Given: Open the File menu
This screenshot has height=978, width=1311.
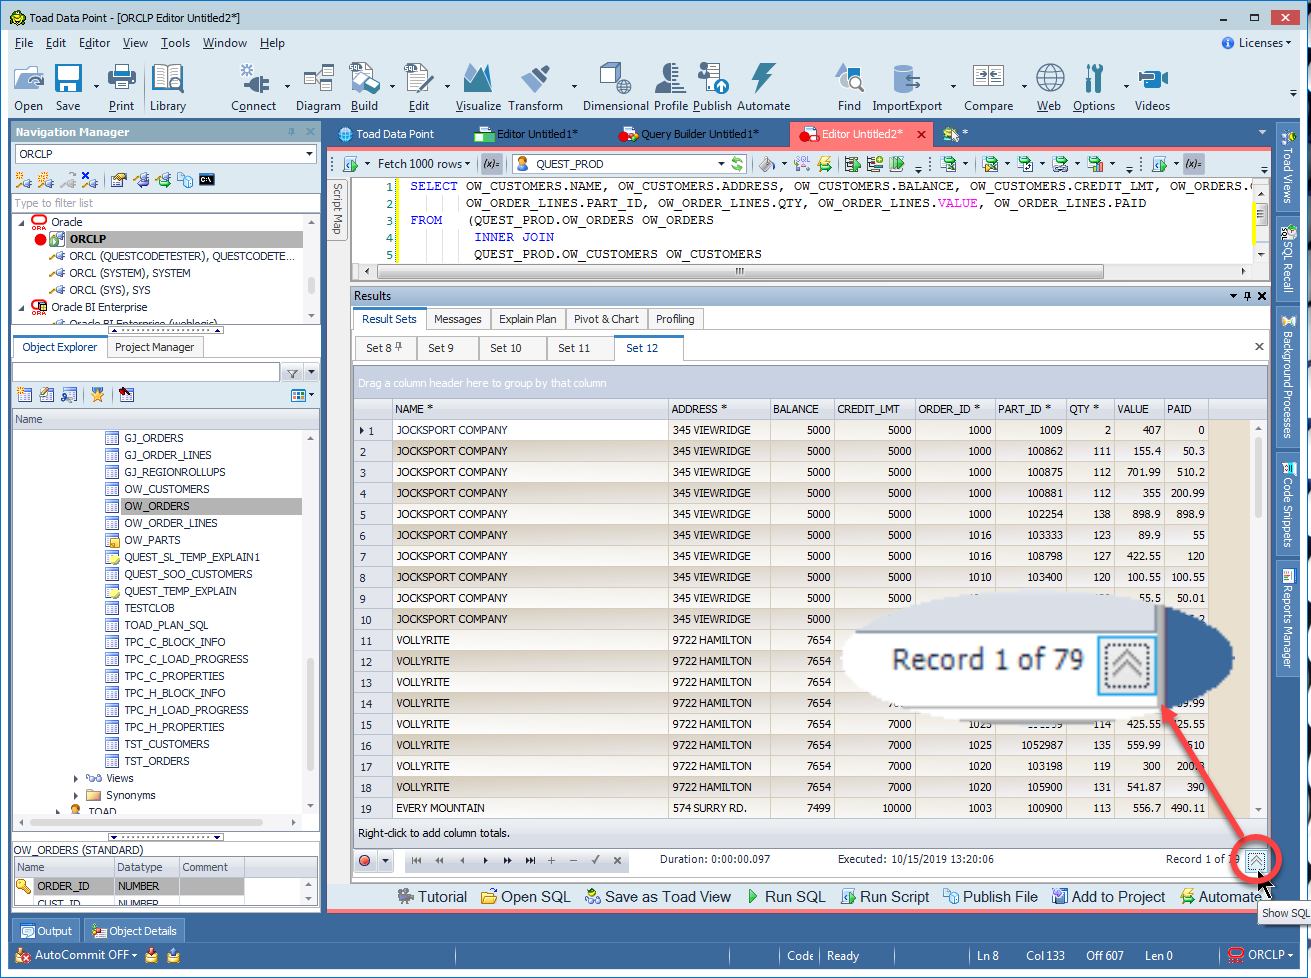Looking at the screenshot, I should 24,43.
